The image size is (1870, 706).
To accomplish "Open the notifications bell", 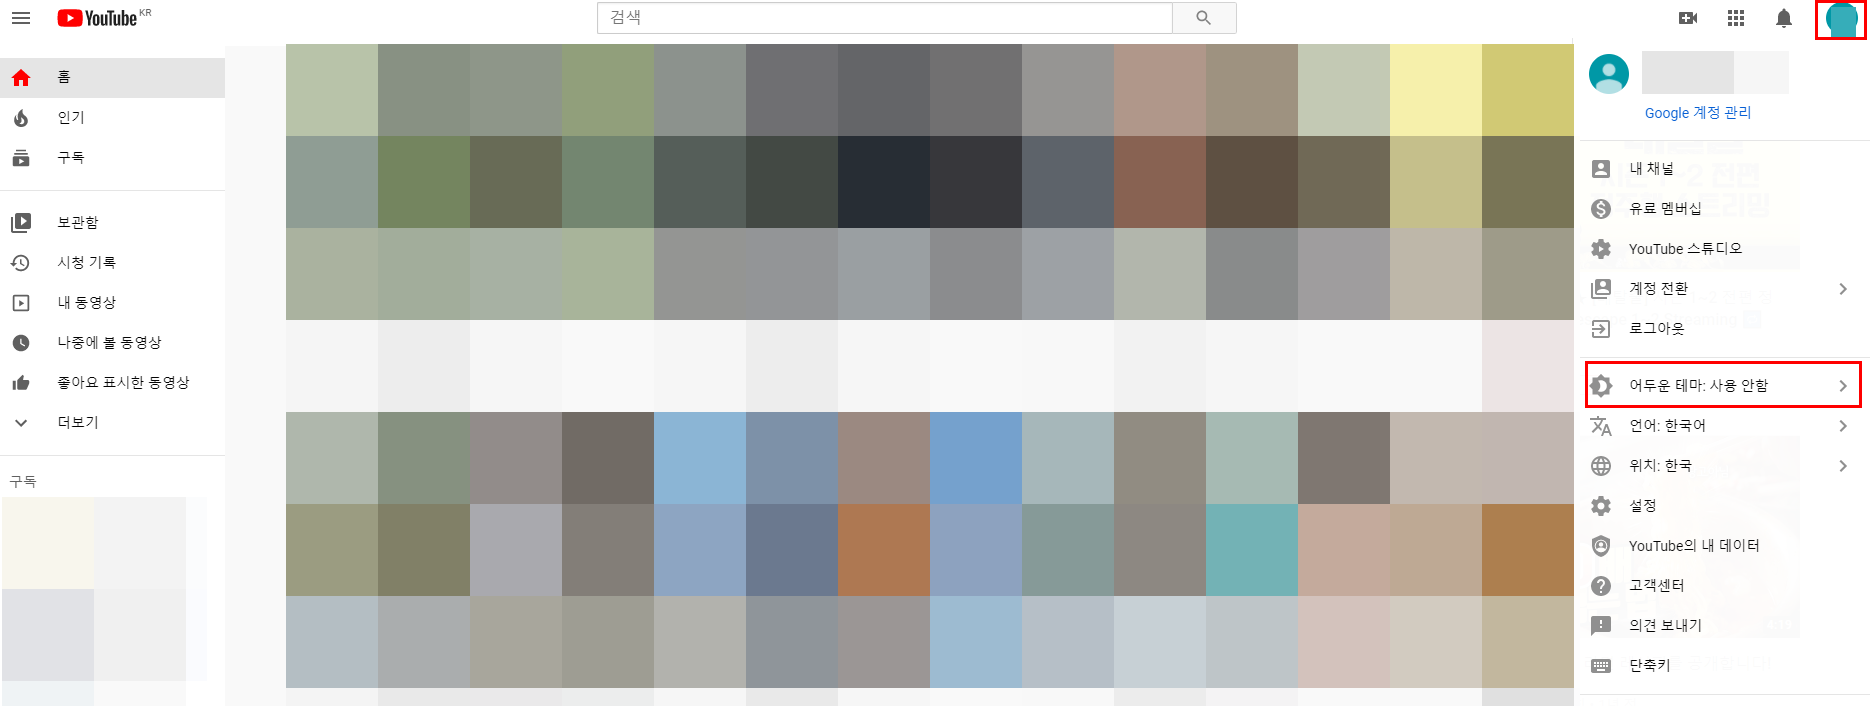I will 1784,18.
